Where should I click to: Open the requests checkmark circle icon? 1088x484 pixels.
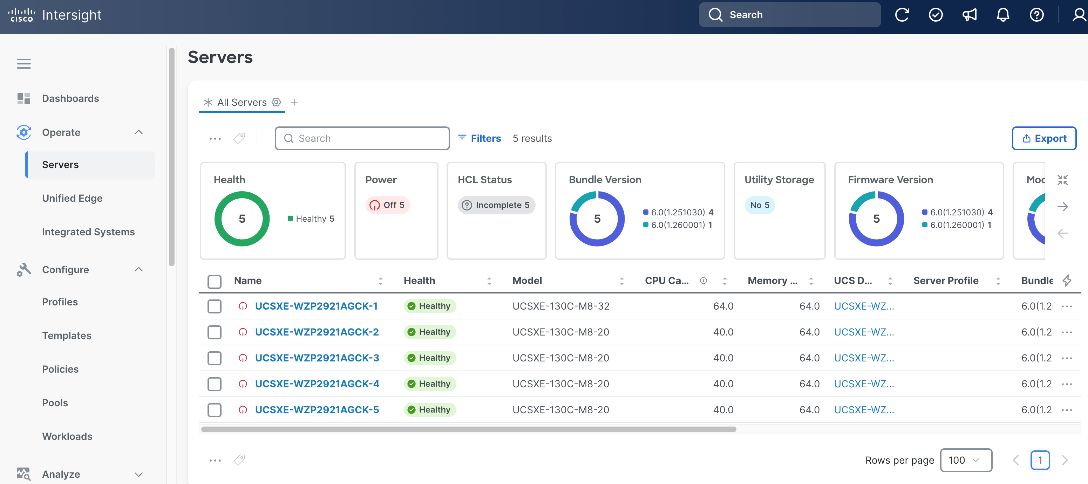[936, 15]
